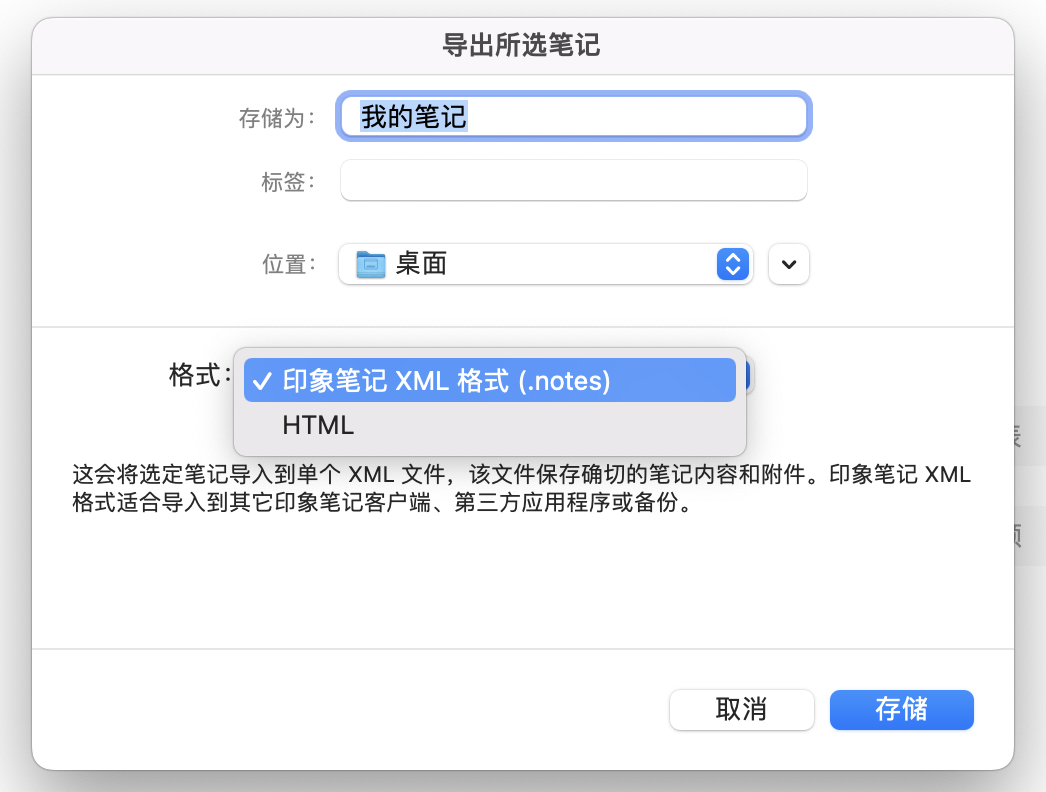Select 印象笔记 XML 格式 (.notes) from the menu

[446, 380]
